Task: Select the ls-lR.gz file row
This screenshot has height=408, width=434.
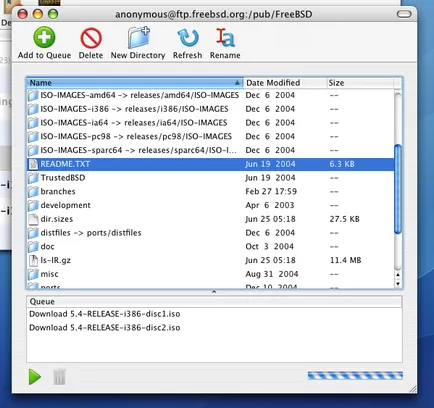Action: (x=210, y=260)
